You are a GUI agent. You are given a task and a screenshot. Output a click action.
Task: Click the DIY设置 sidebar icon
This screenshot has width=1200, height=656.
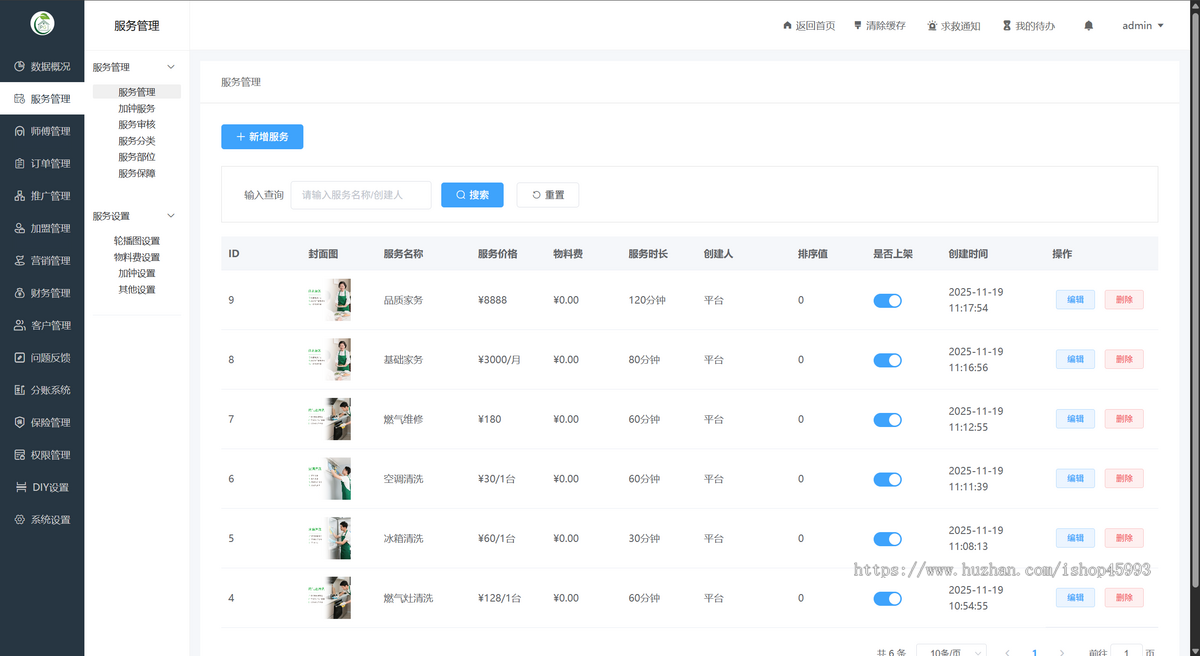click(x=22, y=486)
